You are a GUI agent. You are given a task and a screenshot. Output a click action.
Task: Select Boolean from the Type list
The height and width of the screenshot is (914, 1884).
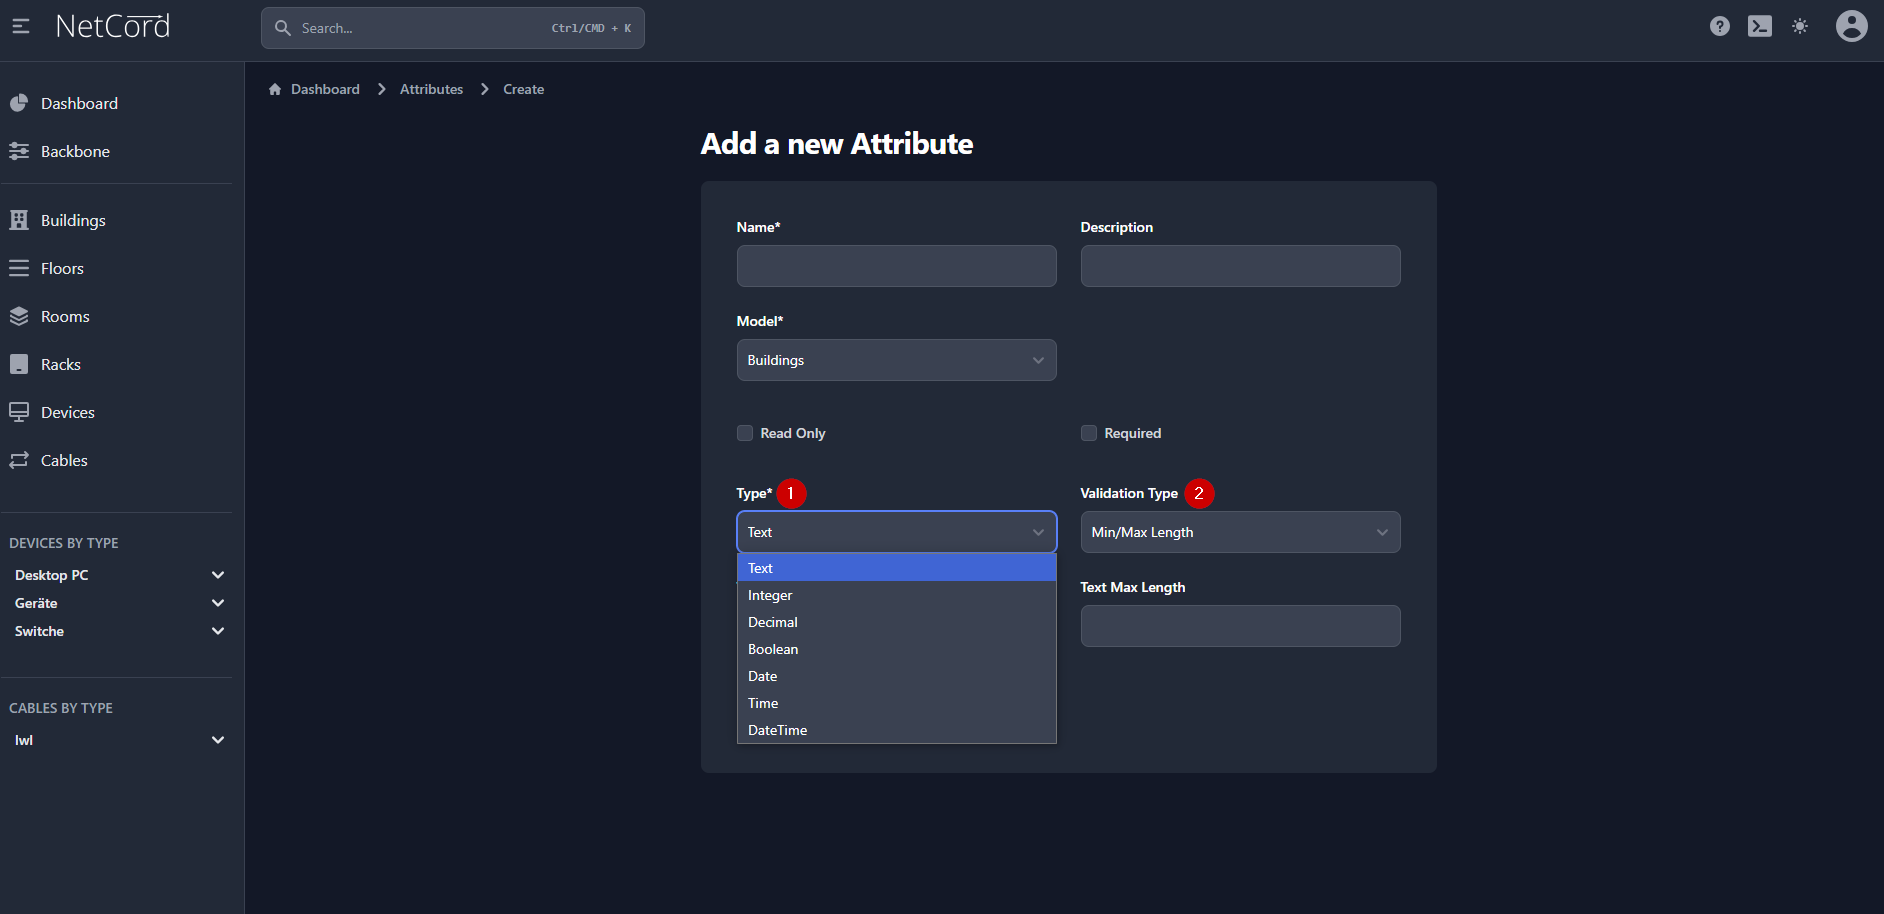[x=773, y=649]
